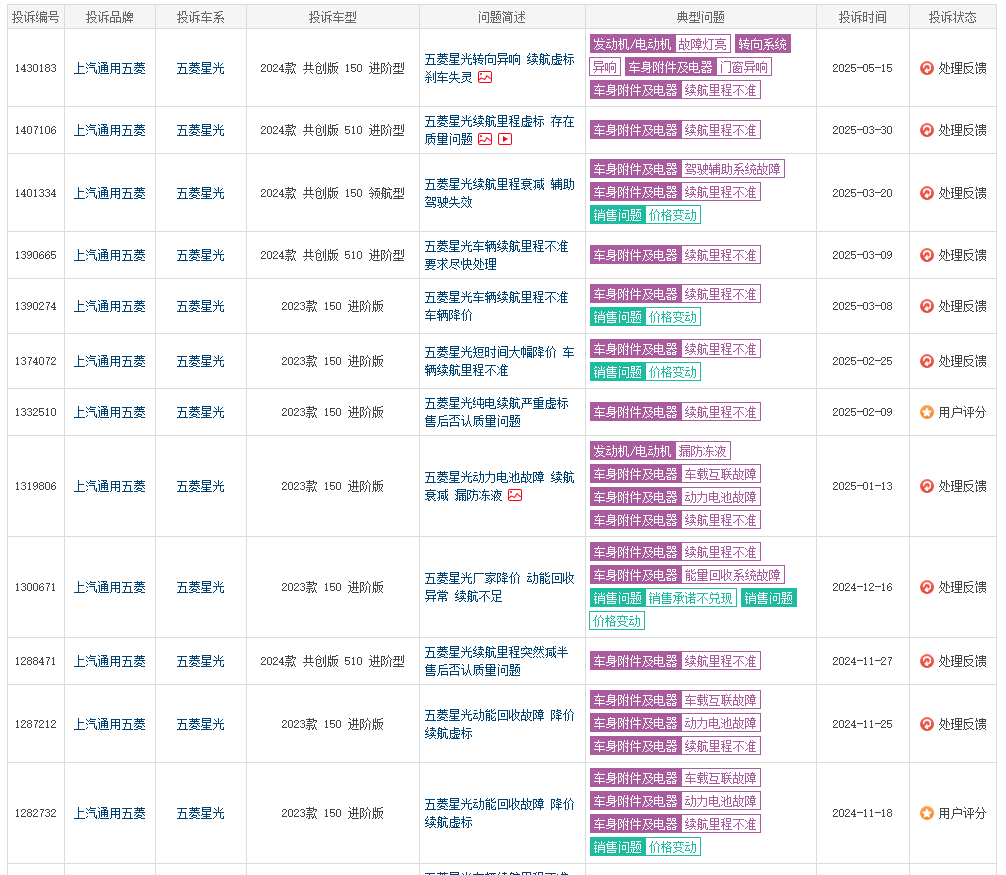
Task: Click 处理反馈 status icon for complaint 1287212
Action: click(x=926, y=724)
